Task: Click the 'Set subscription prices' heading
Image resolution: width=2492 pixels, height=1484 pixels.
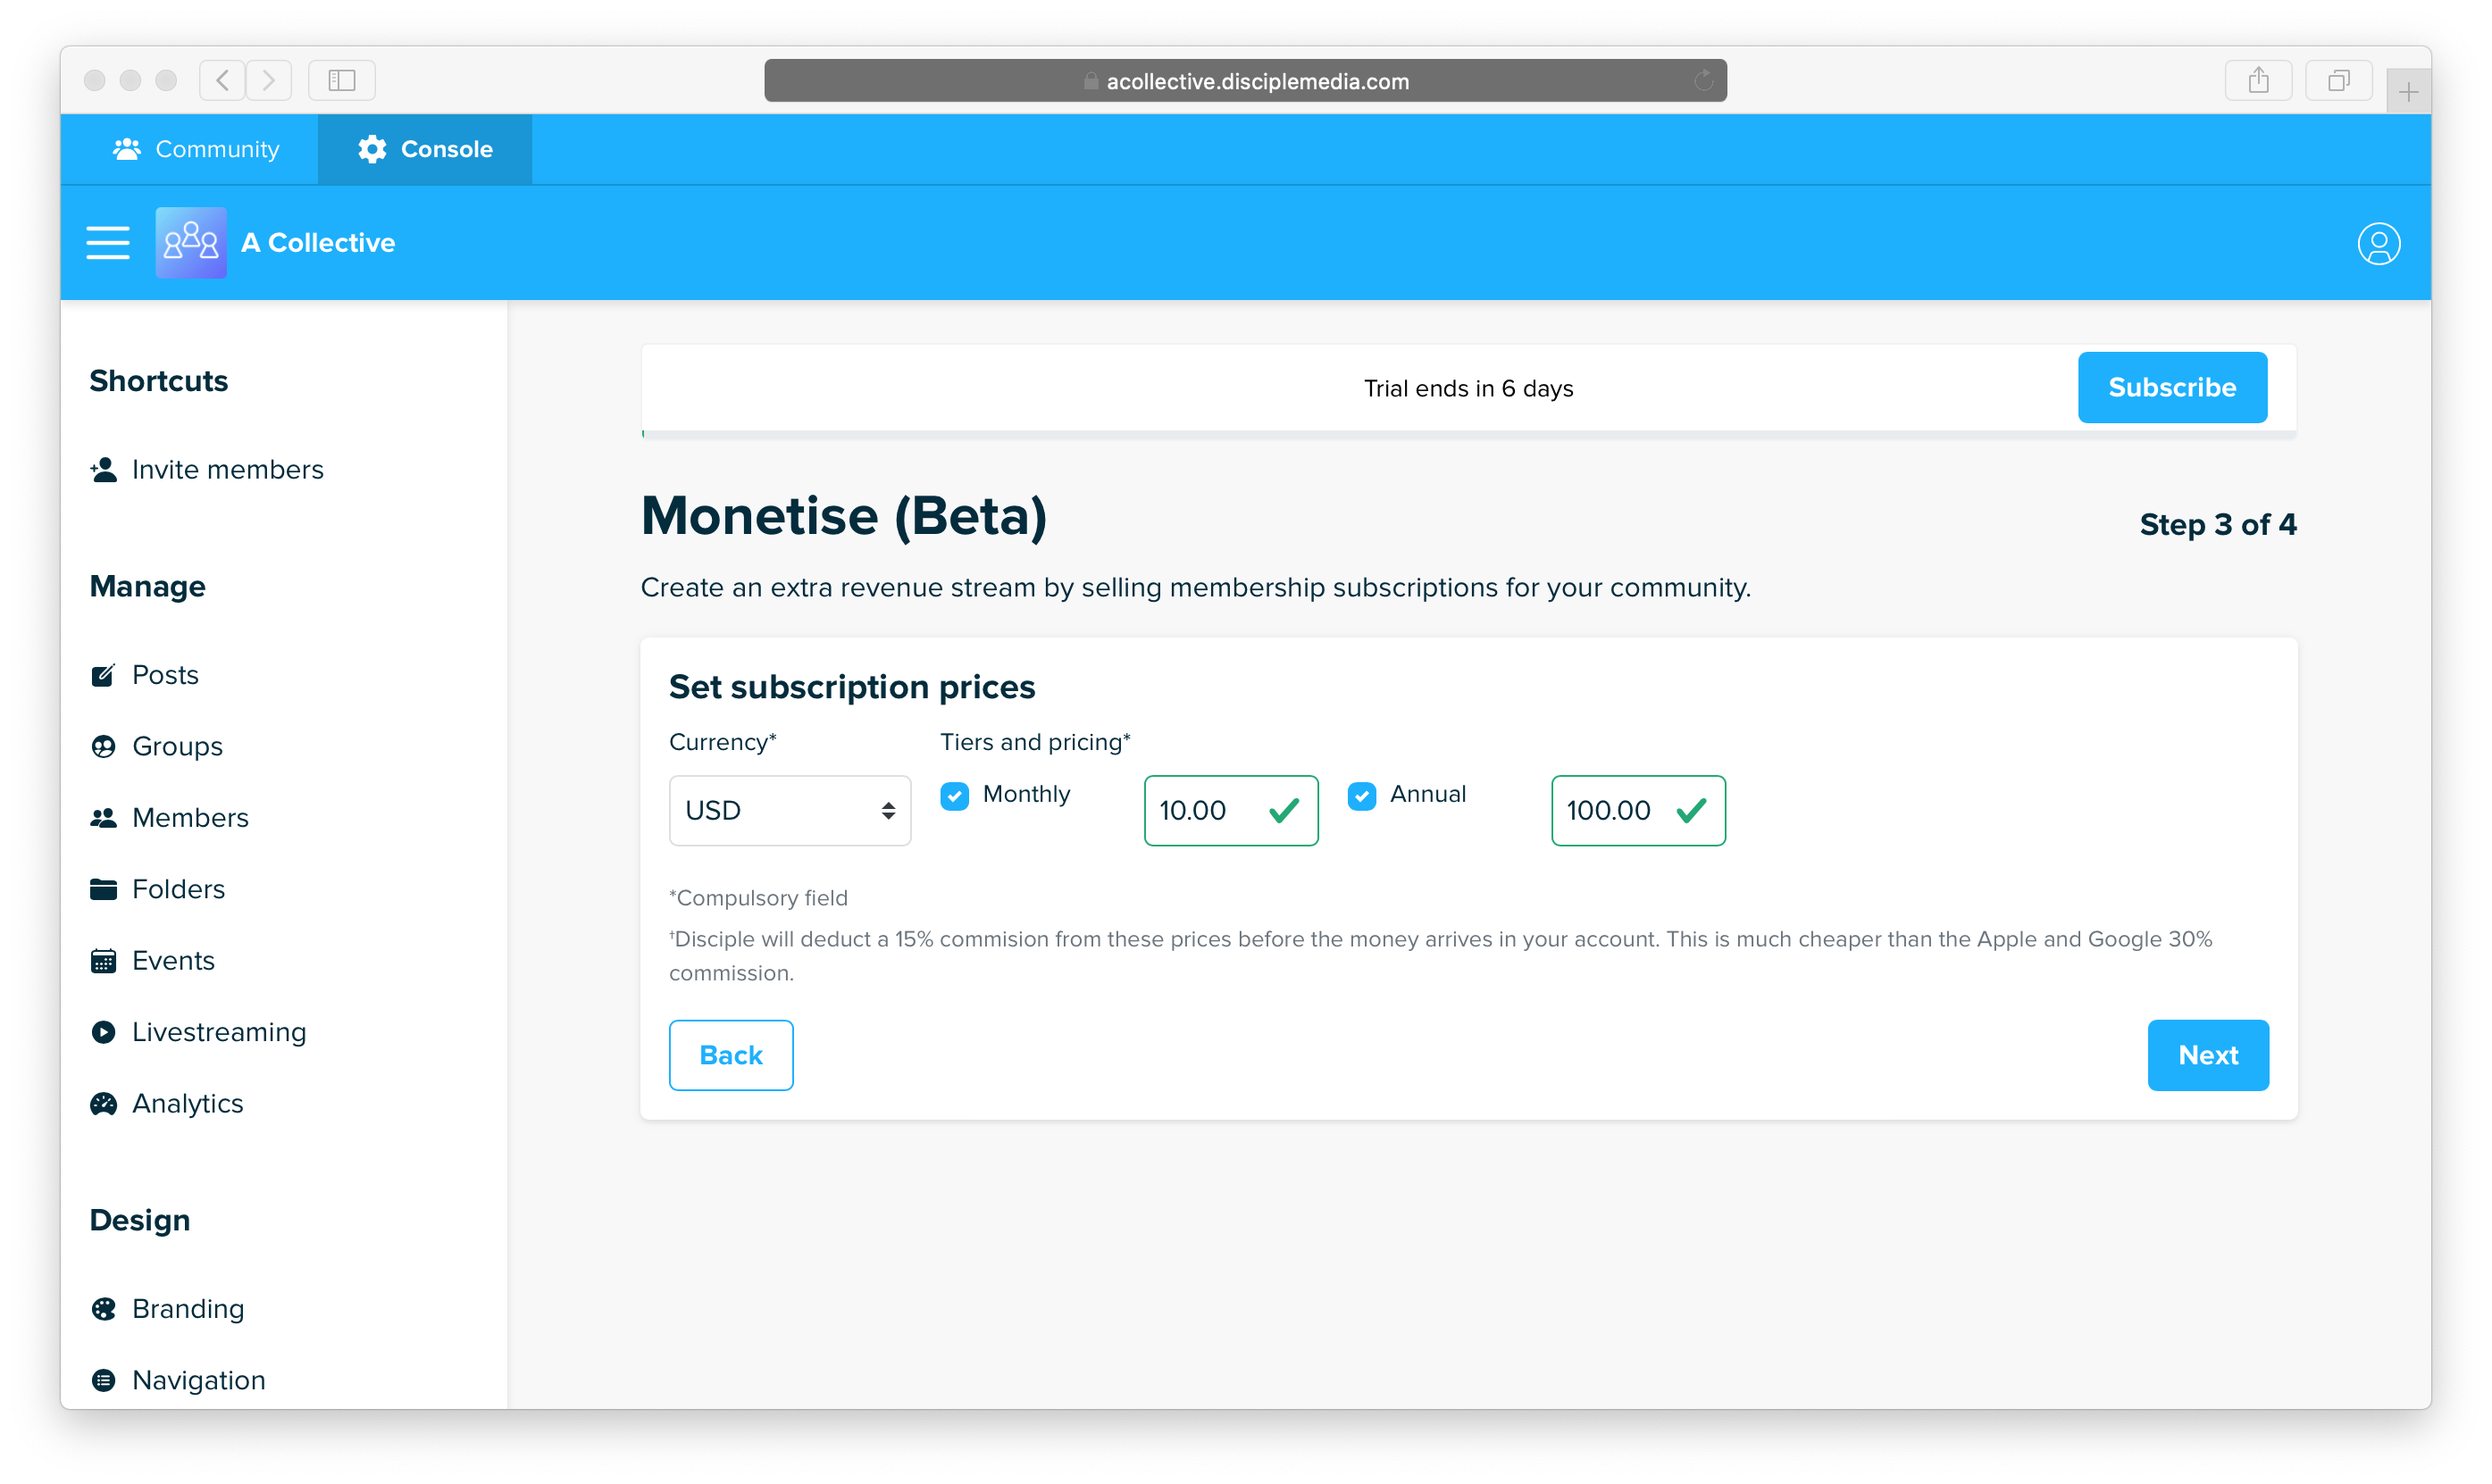Action: click(x=852, y=687)
